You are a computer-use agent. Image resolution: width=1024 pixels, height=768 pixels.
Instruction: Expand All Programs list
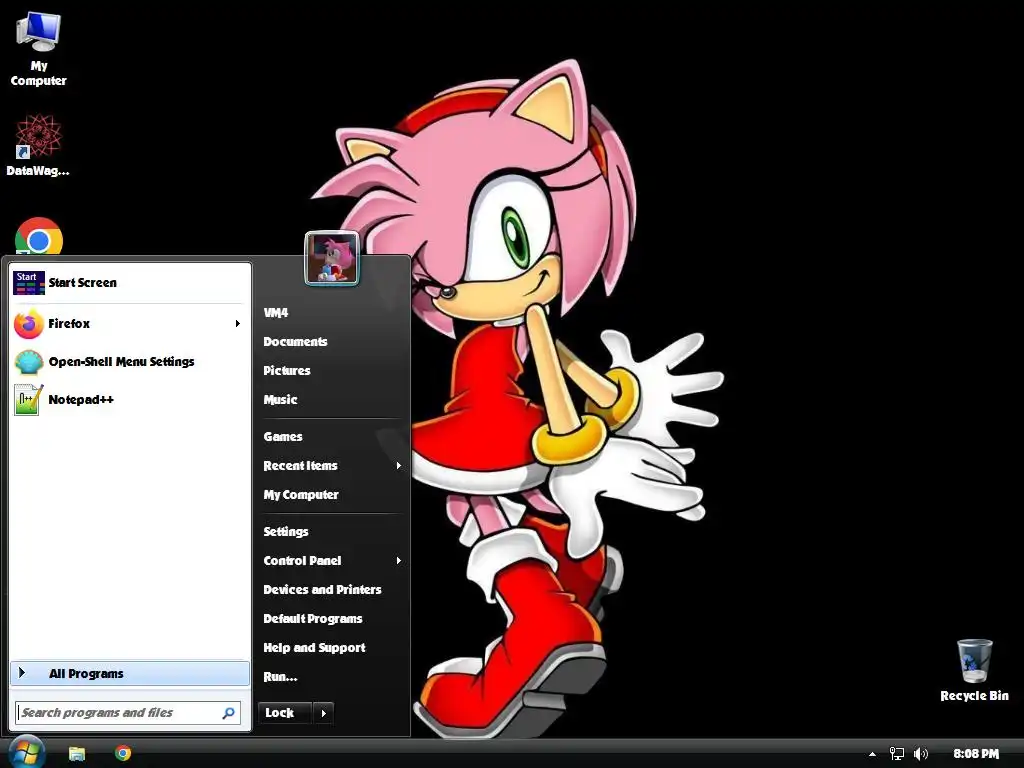click(129, 673)
